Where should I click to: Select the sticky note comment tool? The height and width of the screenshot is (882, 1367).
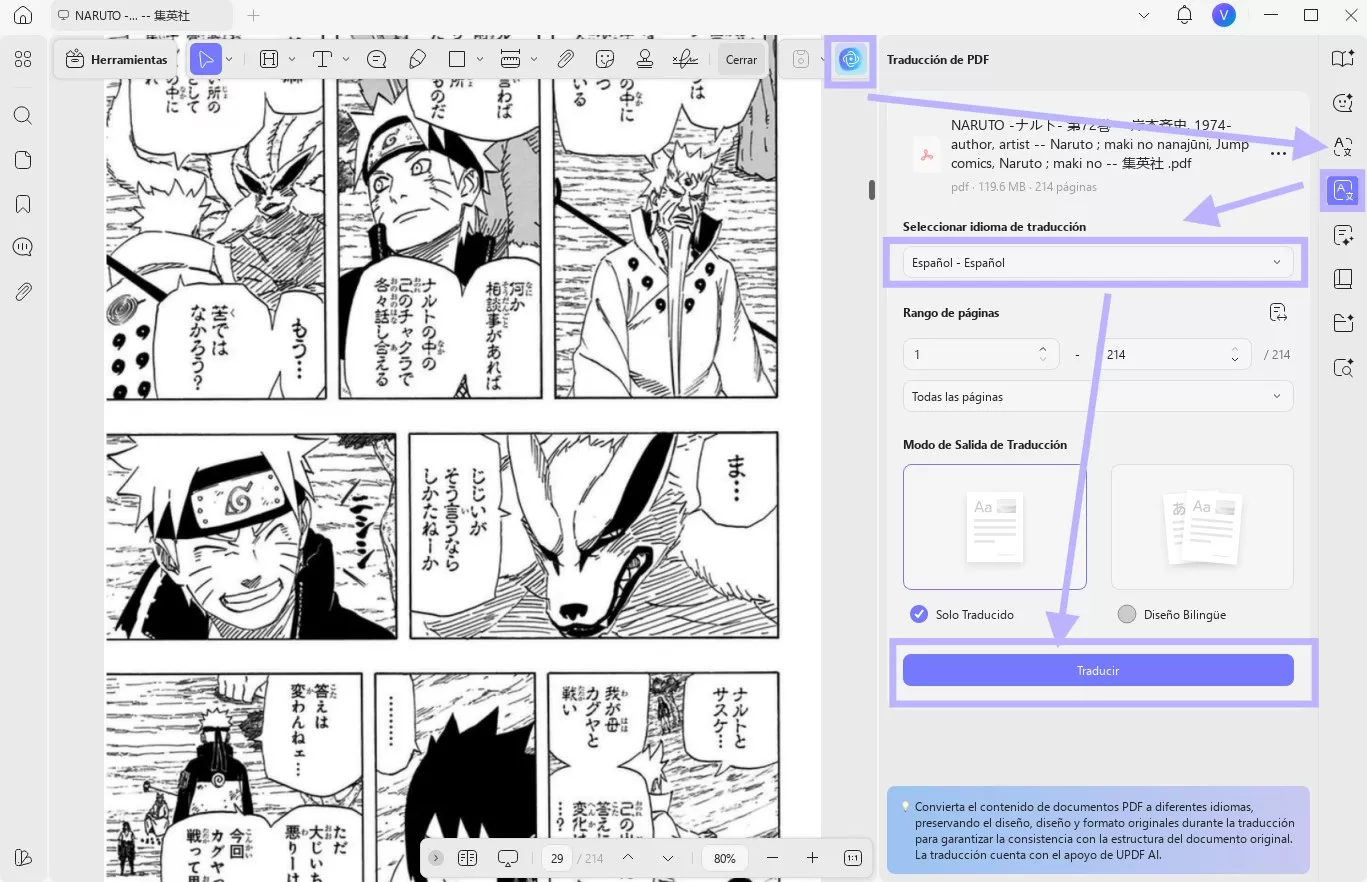[376, 59]
